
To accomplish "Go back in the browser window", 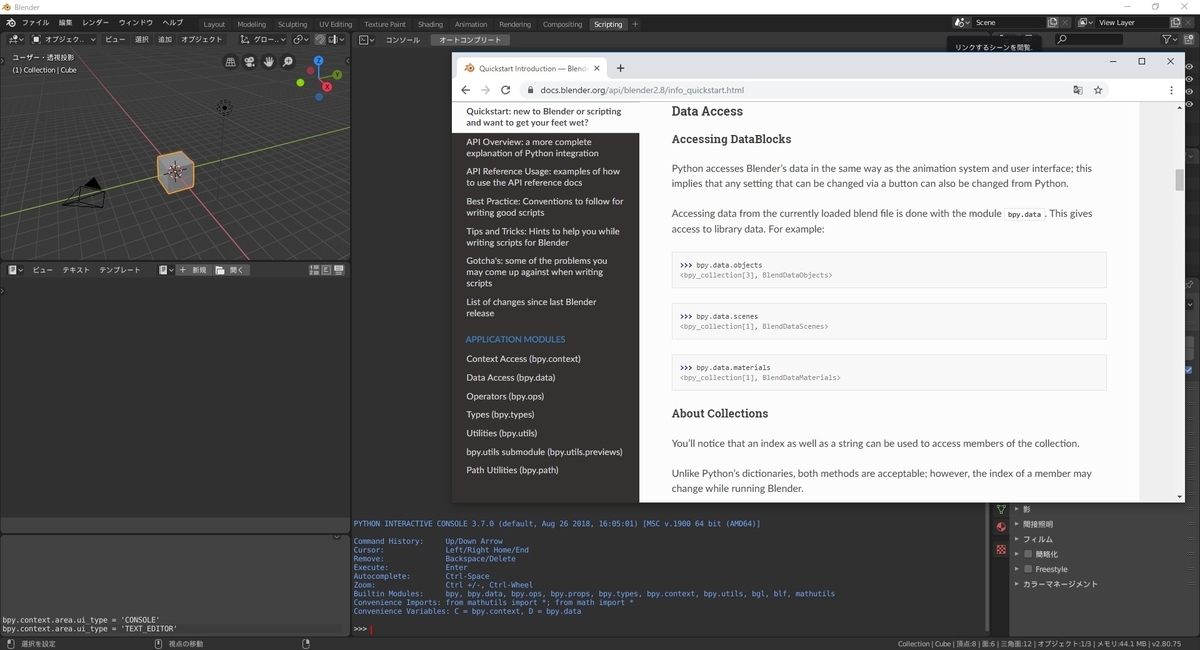I will [x=465, y=90].
